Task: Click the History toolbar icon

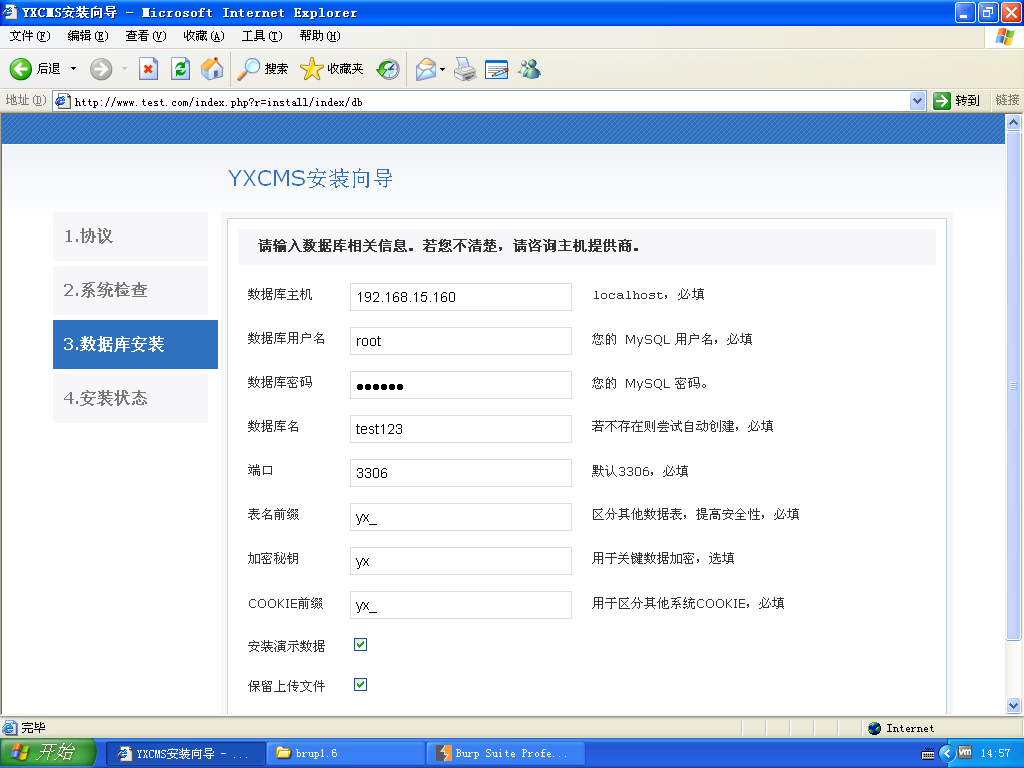Action: pos(388,69)
